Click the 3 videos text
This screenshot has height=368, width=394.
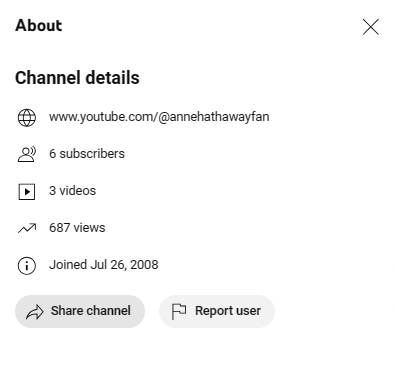tap(72, 191)
